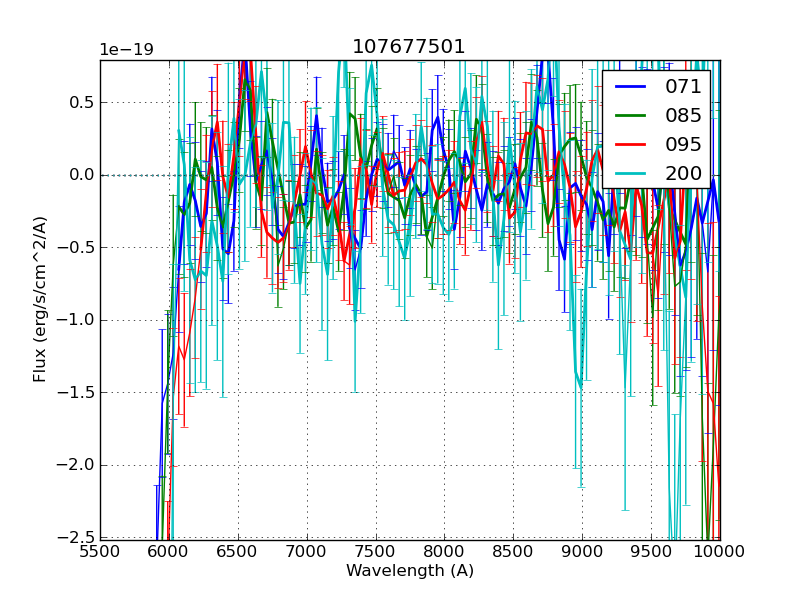Select the 095 legend label

pyautogui.click(x=684, y=145)
